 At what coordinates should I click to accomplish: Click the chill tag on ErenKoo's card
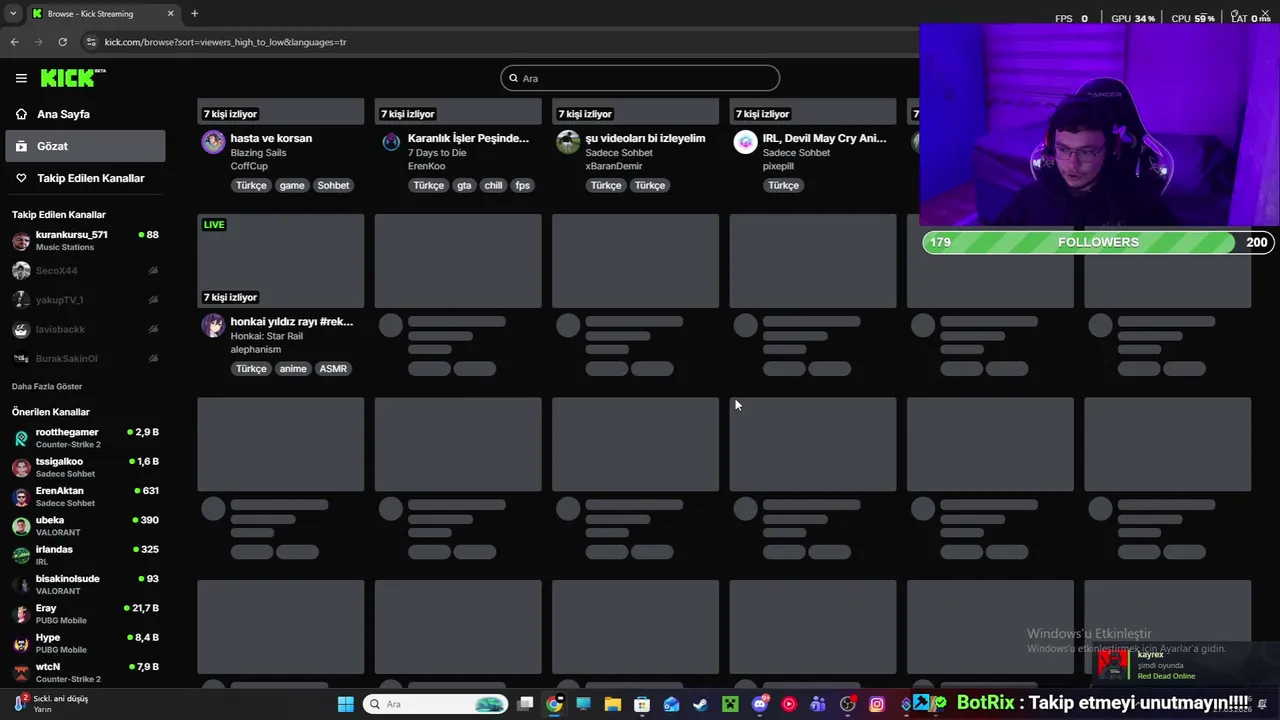493,185
